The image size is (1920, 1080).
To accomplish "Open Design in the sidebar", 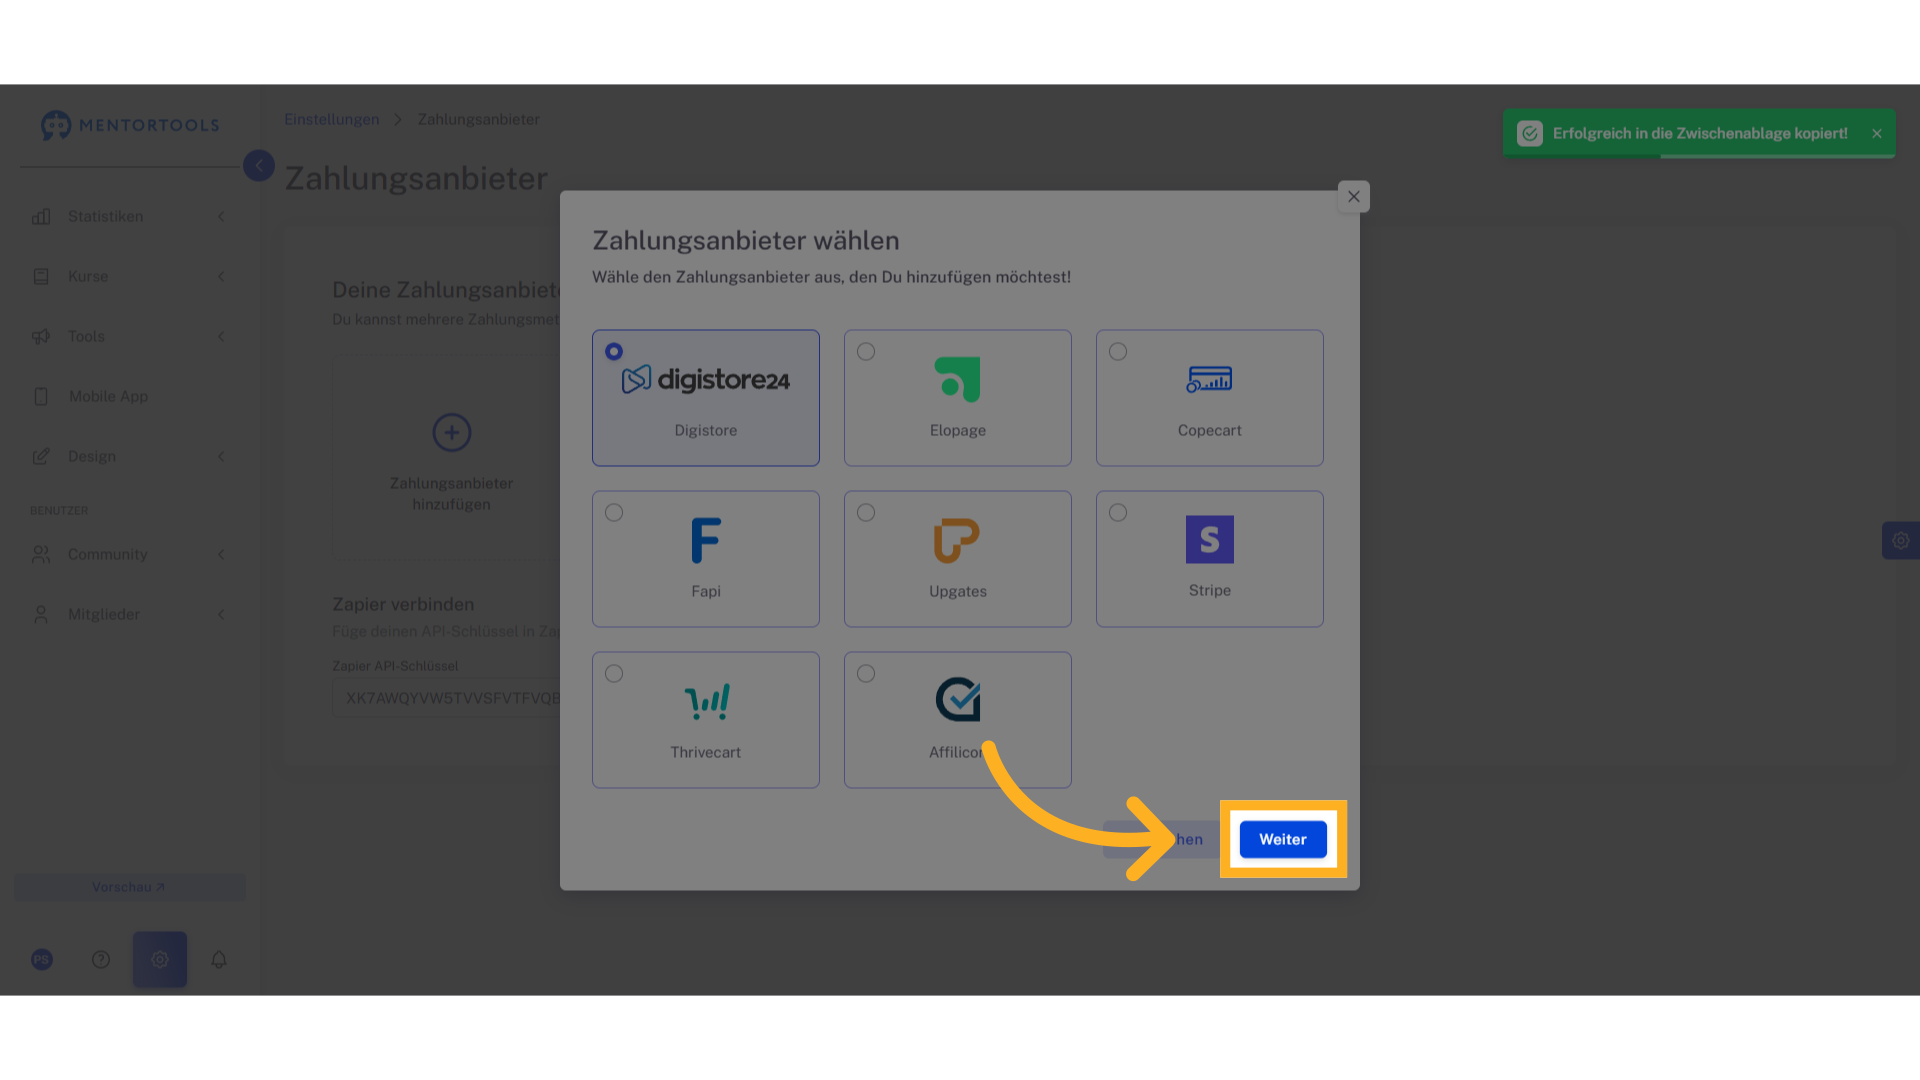I will [x=129, y=456].
